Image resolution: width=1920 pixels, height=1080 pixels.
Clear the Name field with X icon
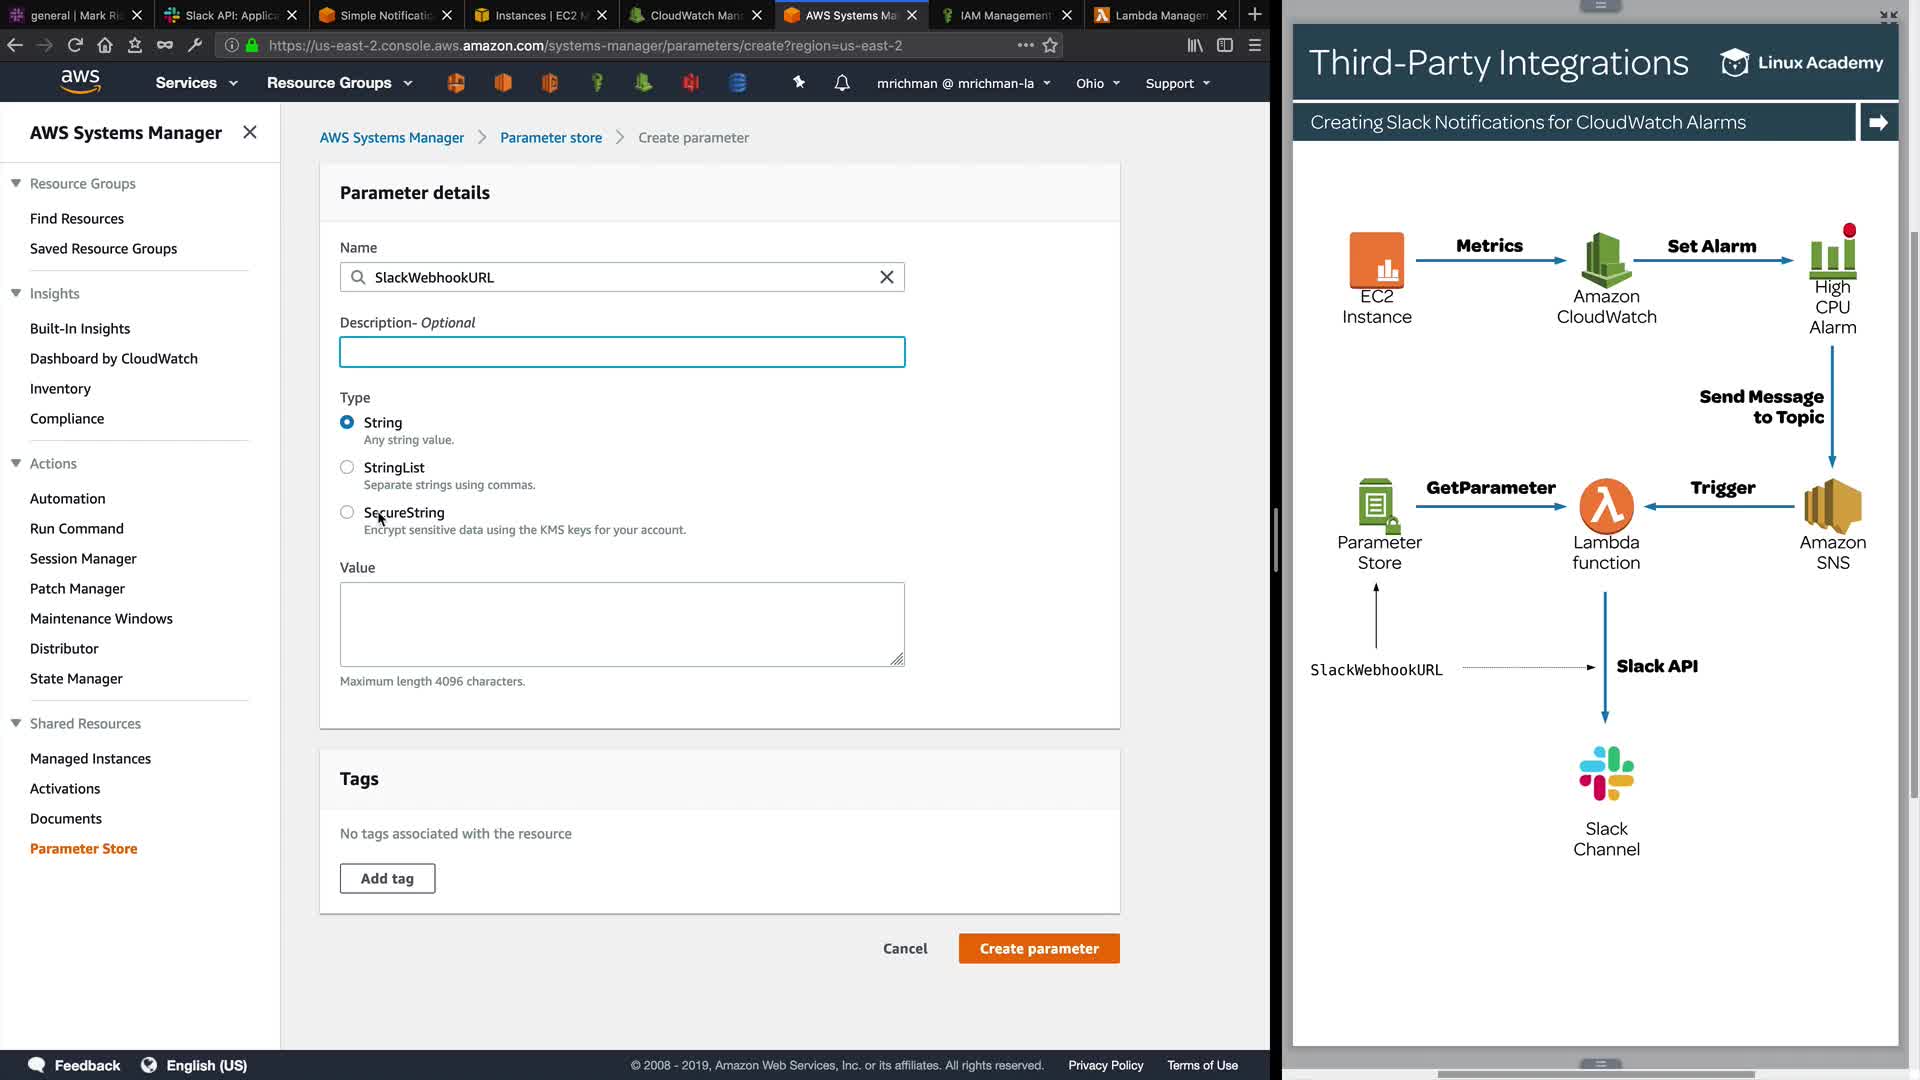coord(886,277)
